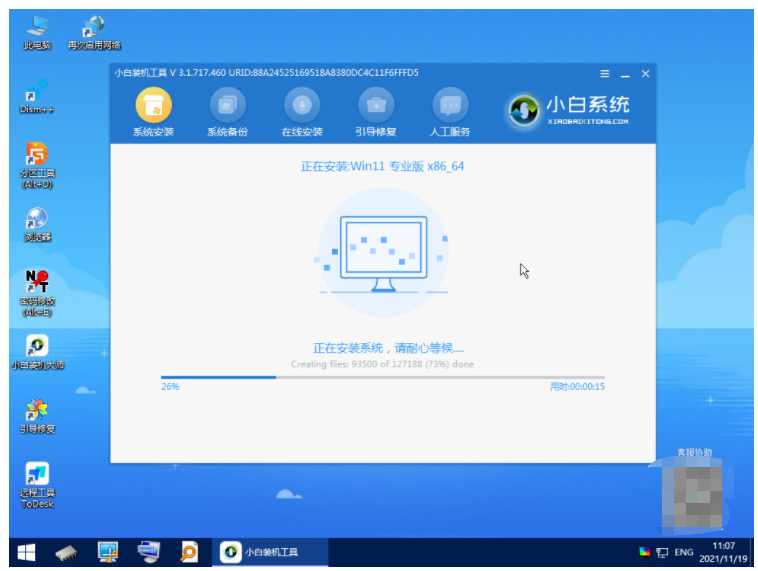Open the hamburger menu in title bar

[604, 74]
